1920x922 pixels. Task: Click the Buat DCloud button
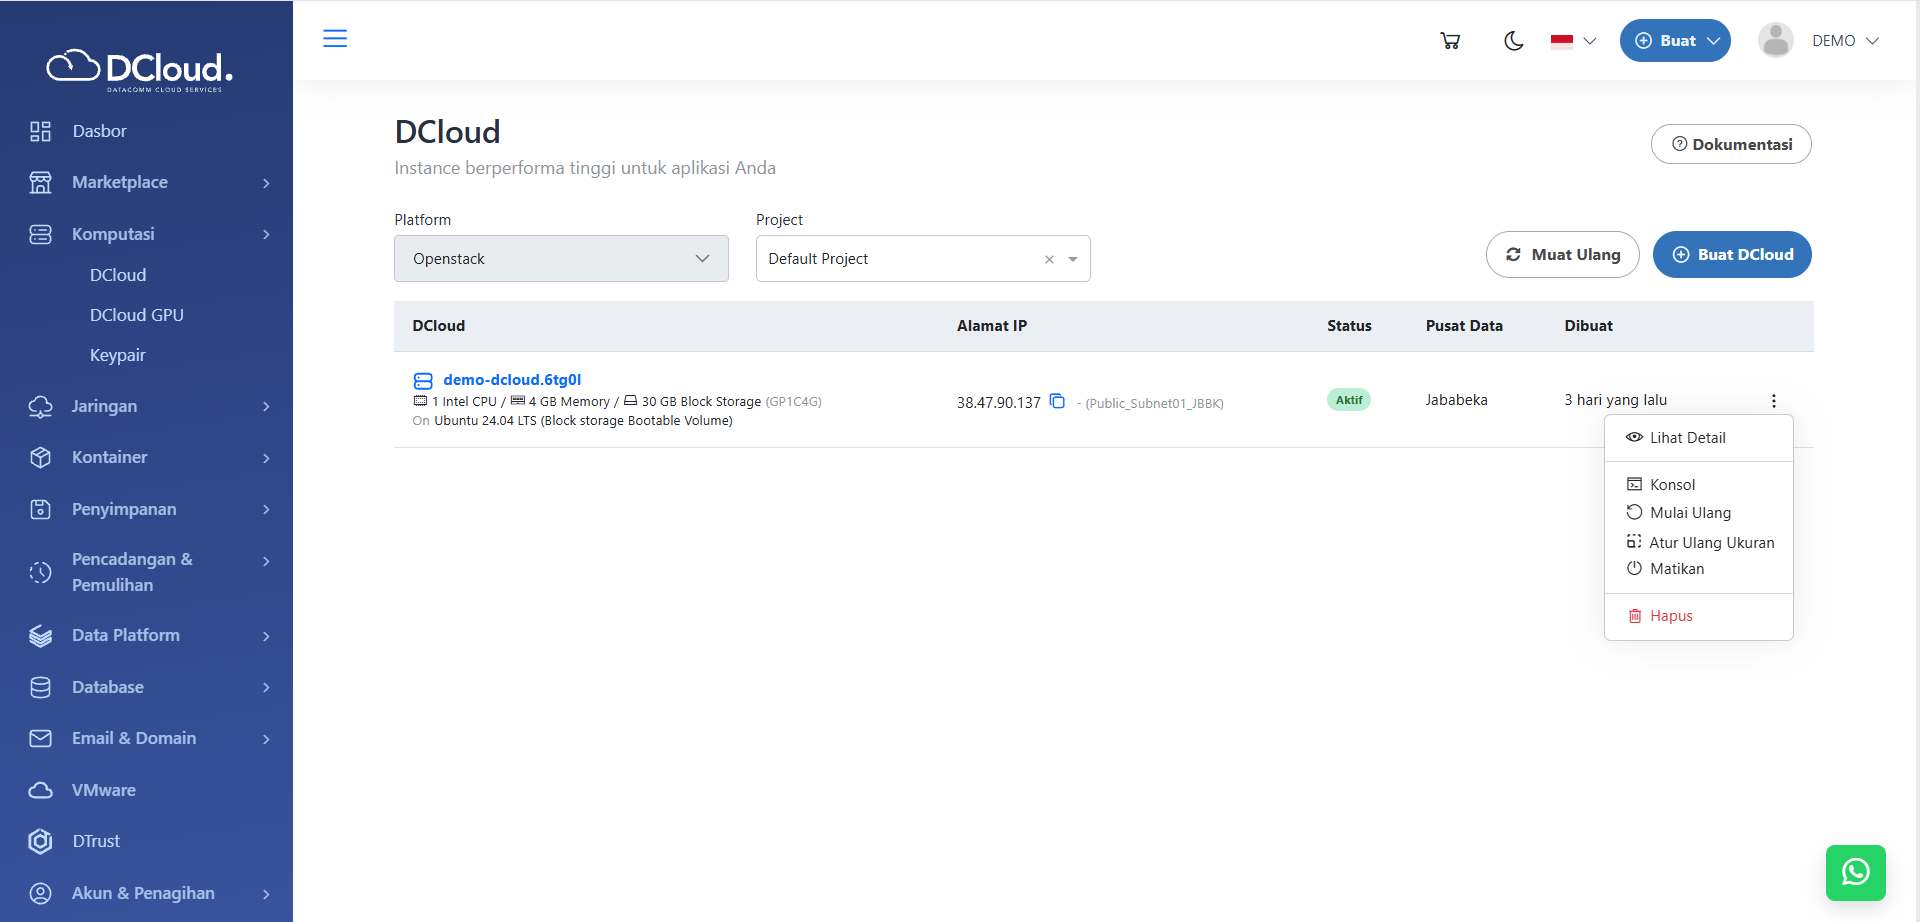(1732, 254)
